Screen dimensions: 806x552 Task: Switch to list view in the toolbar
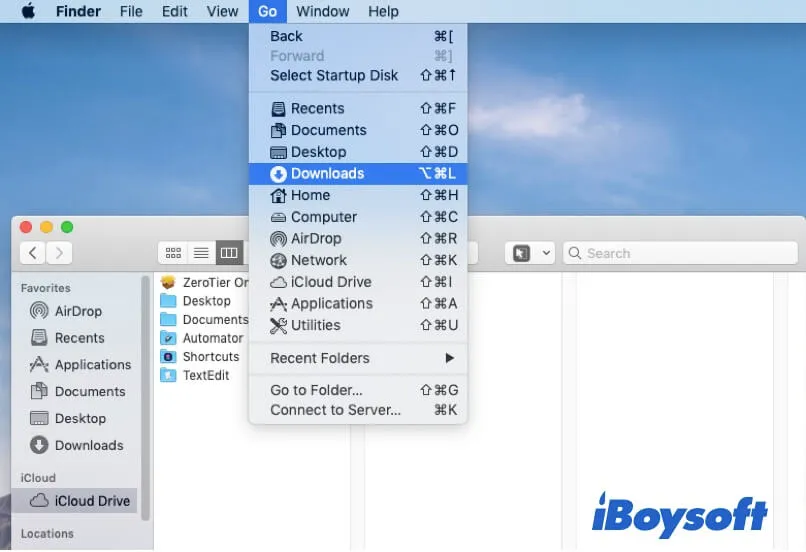point(201,253)
